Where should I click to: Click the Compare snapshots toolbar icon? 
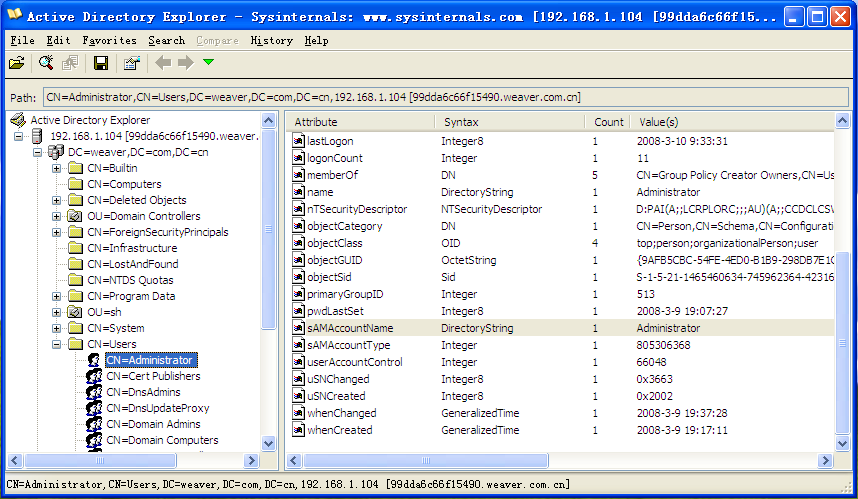point(70,63)
